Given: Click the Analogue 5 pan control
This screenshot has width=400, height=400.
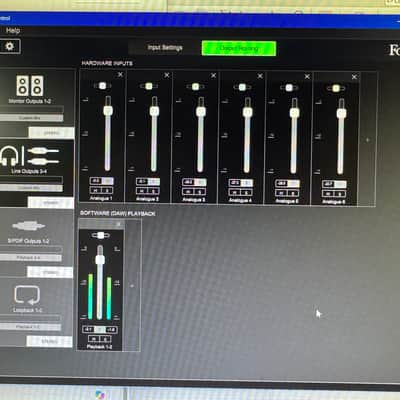Looking at the screenshot, I should [289, 88].
